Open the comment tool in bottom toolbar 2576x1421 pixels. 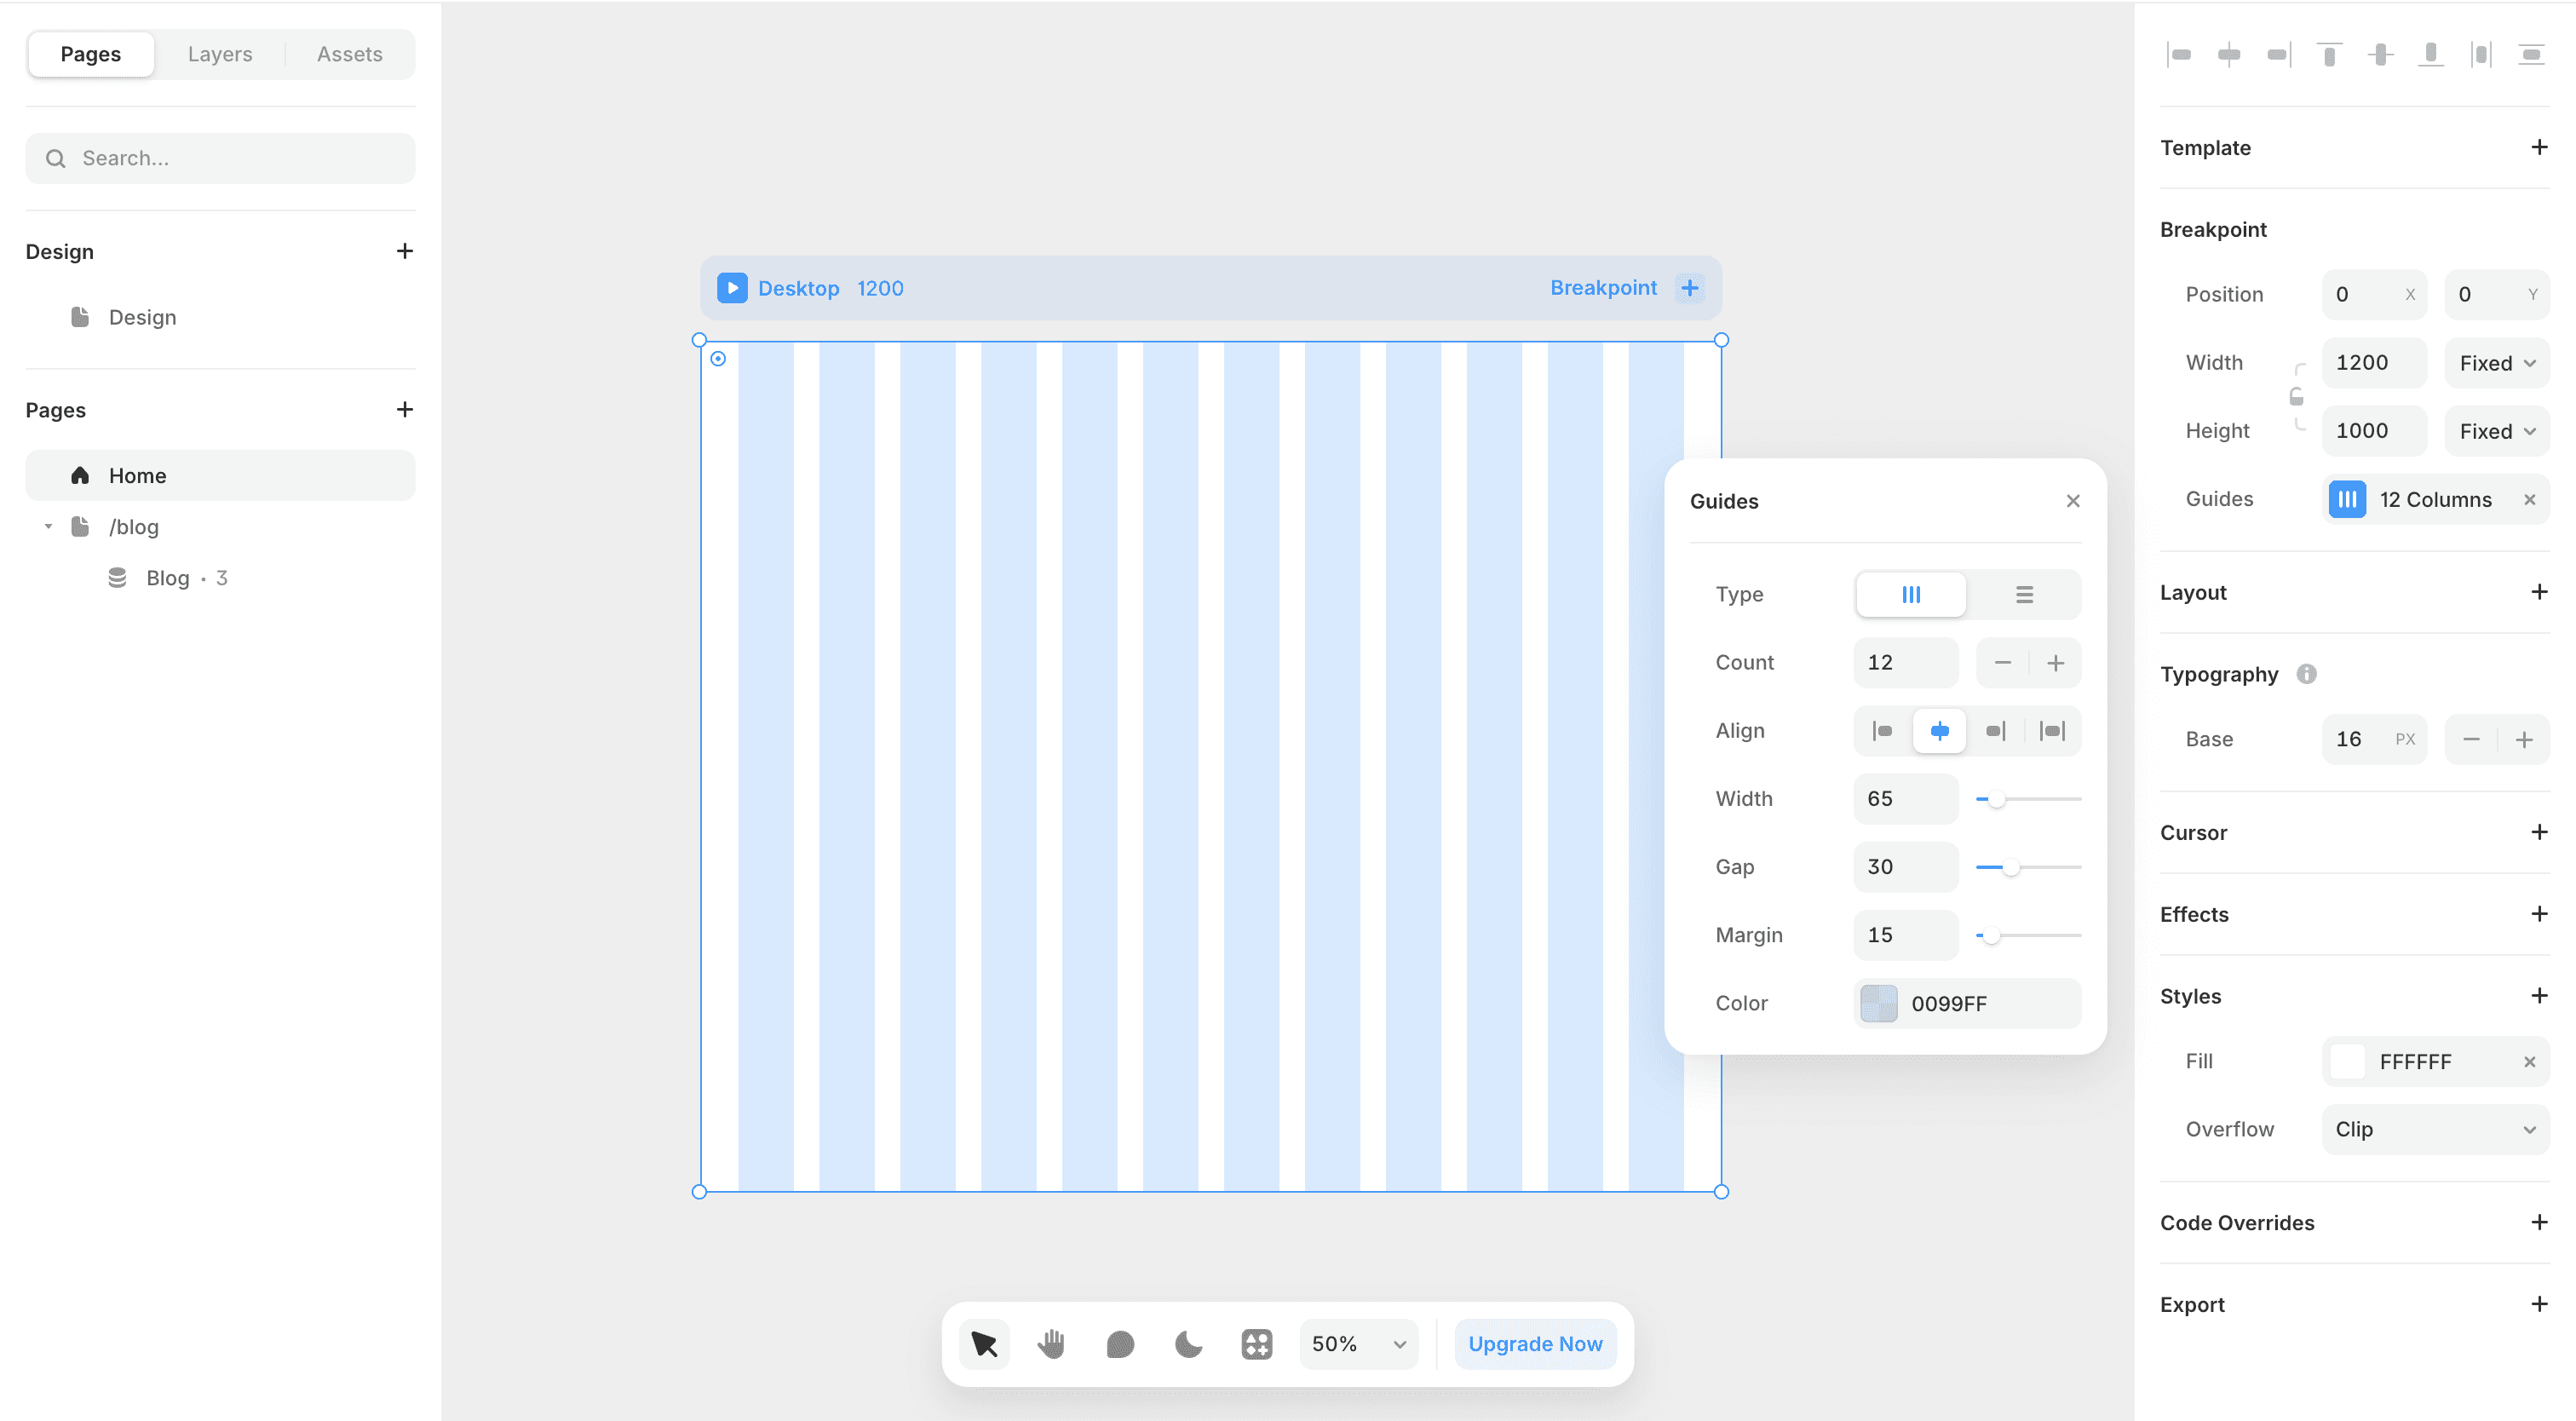click(1120, 1344)
